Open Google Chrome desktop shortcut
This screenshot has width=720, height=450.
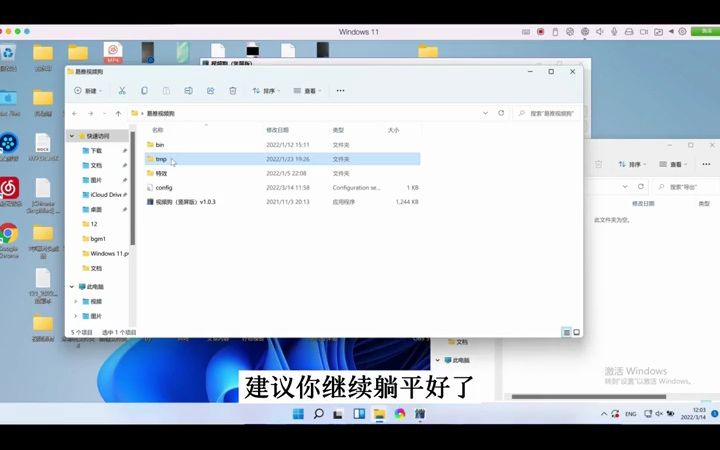point(9,241)
